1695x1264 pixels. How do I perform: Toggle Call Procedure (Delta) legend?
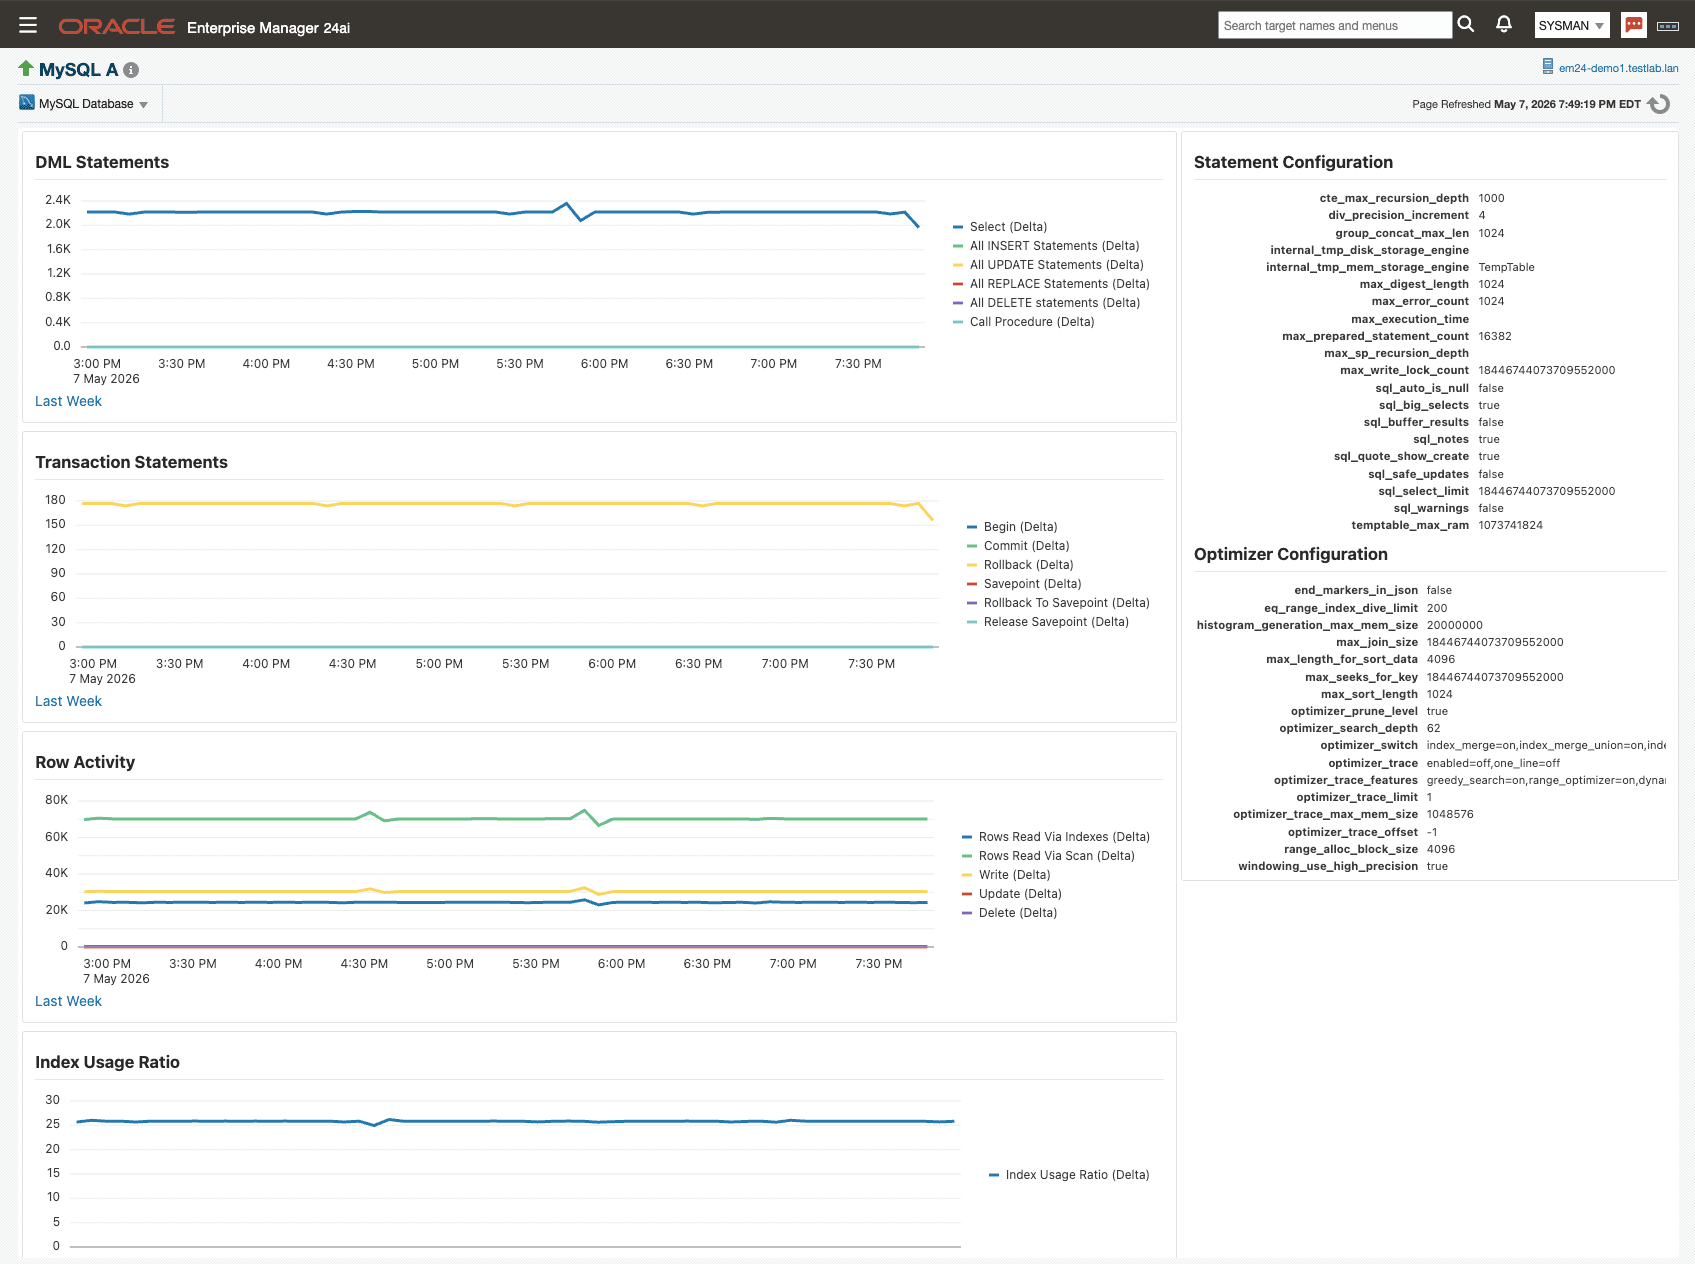[x=1024, y=322]
